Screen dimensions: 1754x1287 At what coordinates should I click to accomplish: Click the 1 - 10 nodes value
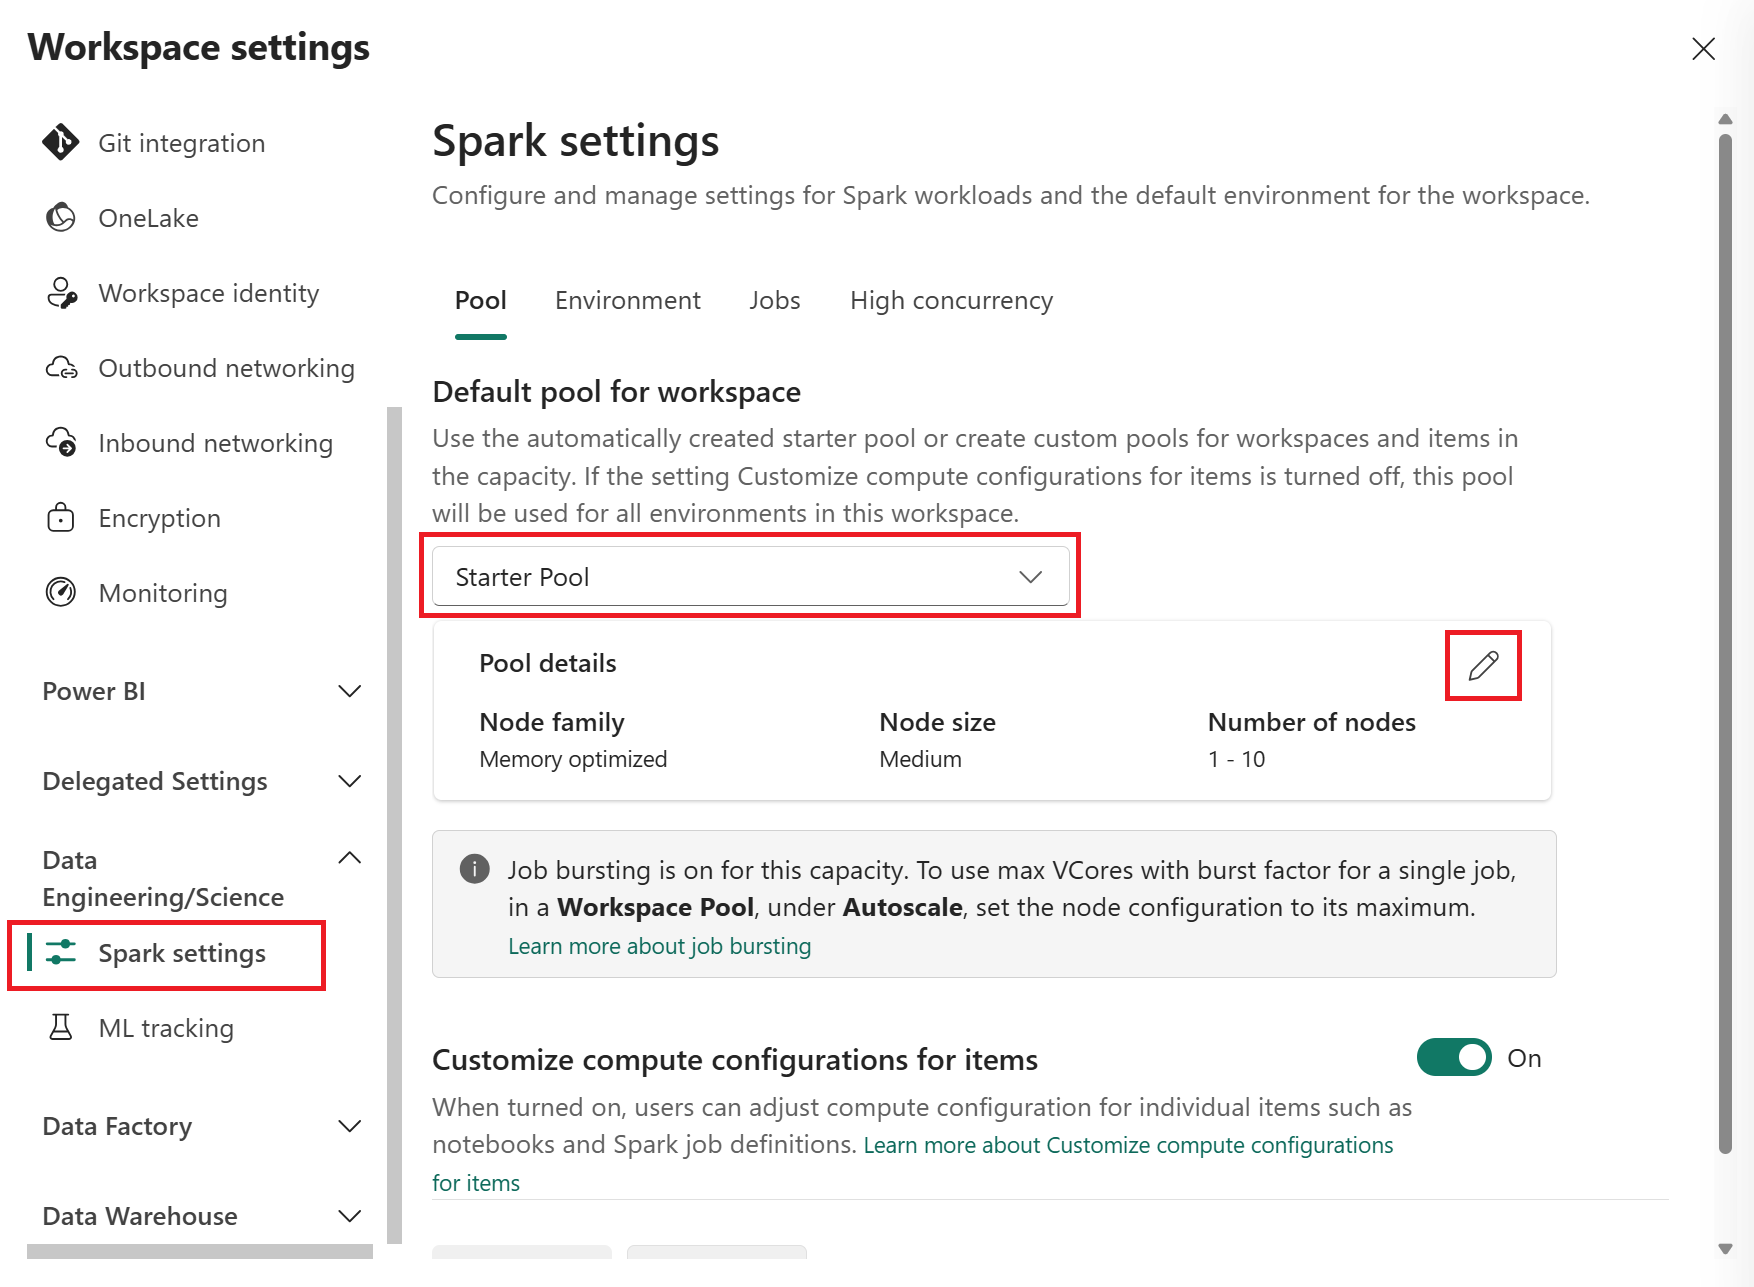pyautogui.click(x=1236, y=759)
